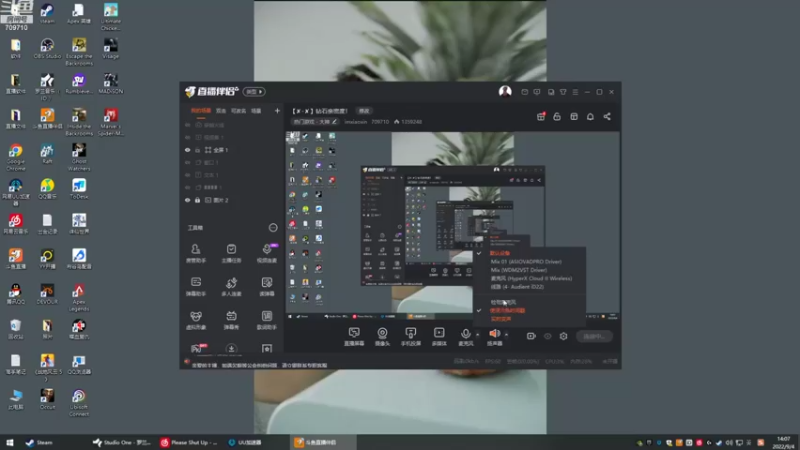
Task: Toggle lock on 全屏 1 layer
Action: coord(197,150)
